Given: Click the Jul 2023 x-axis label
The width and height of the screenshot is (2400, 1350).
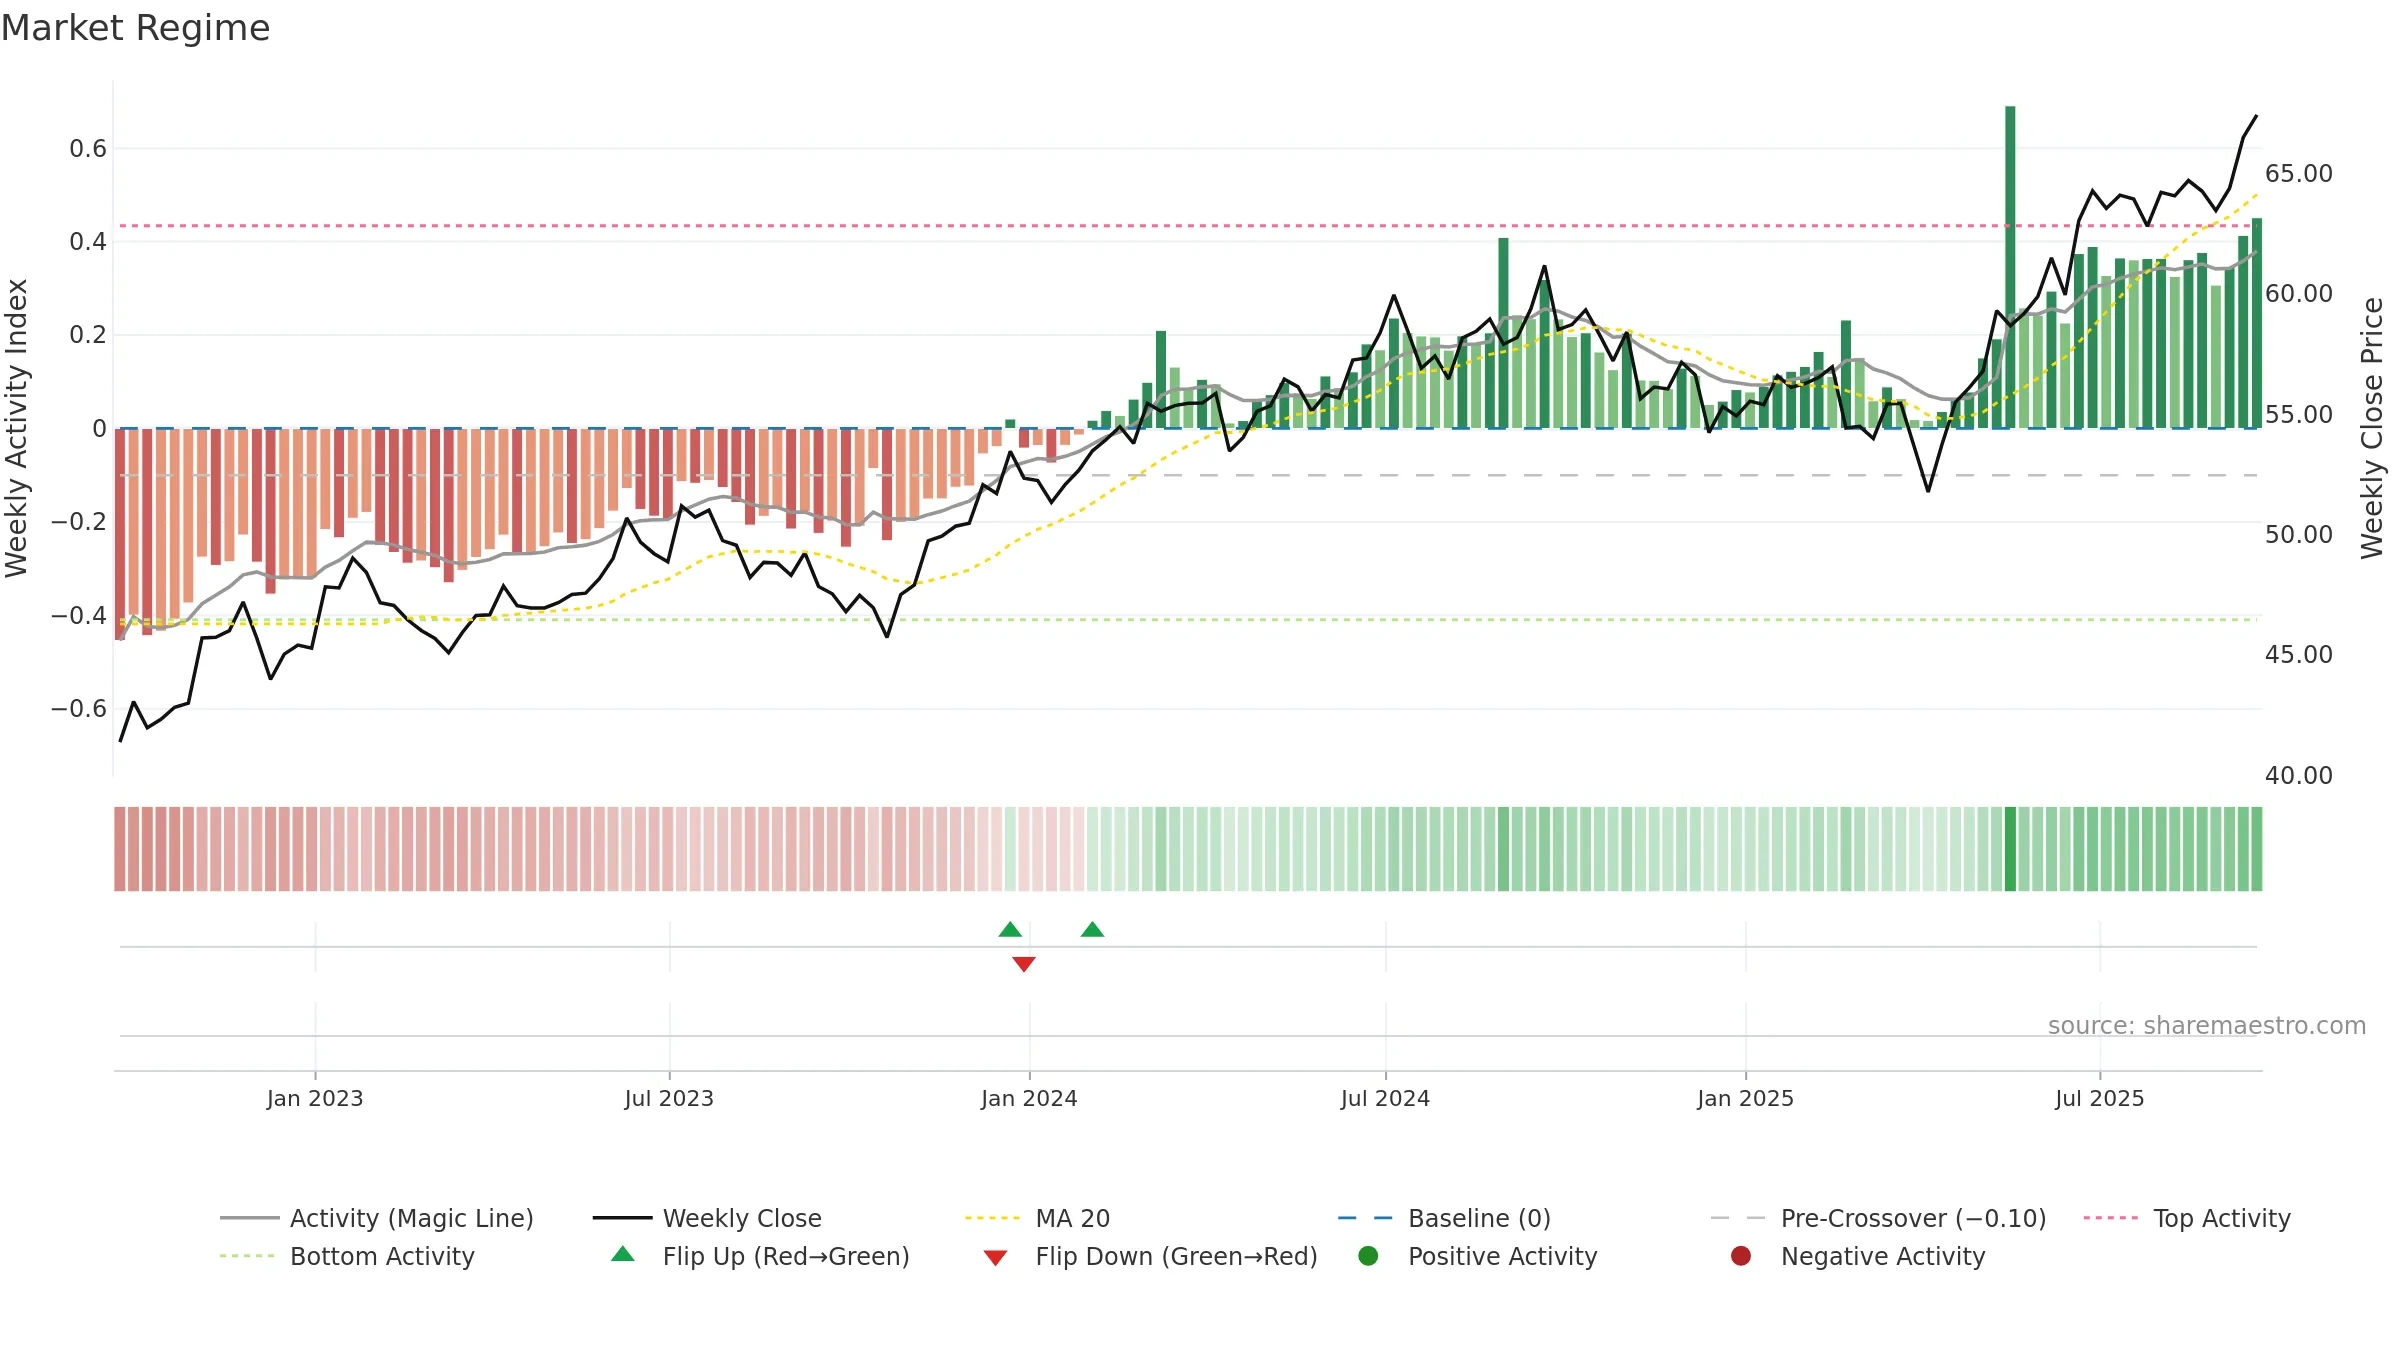Looking at the screenshot, I should point(669,1099).
